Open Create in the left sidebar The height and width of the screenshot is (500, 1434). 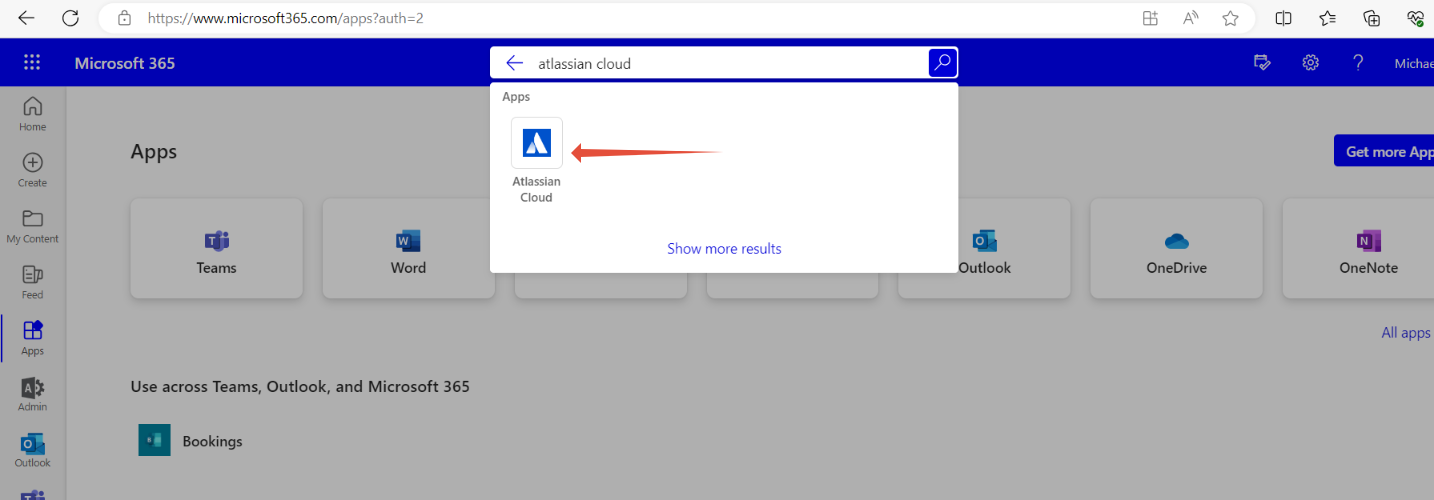(32, 170)
